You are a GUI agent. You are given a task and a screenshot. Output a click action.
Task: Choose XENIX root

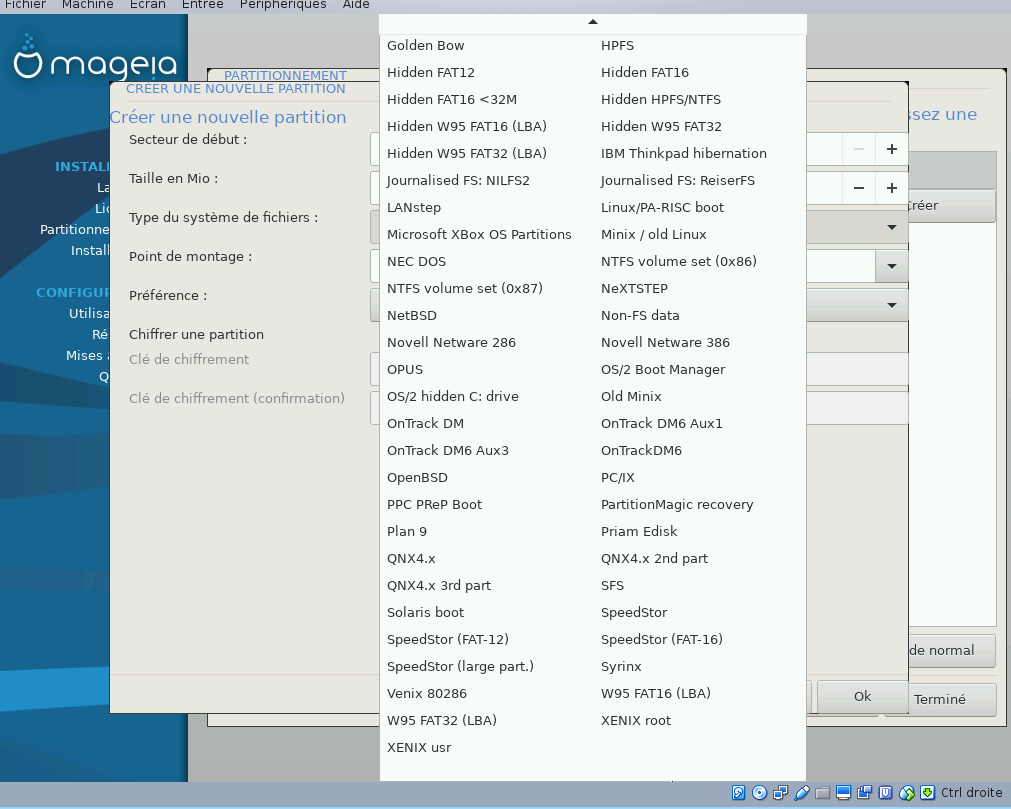click(636, 721)
